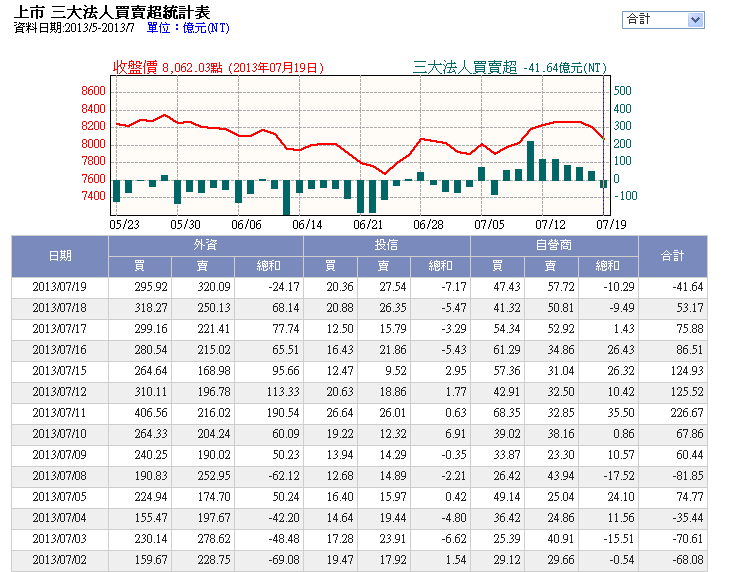Click the 單位：億元(NT) unit label

point(188,28)
